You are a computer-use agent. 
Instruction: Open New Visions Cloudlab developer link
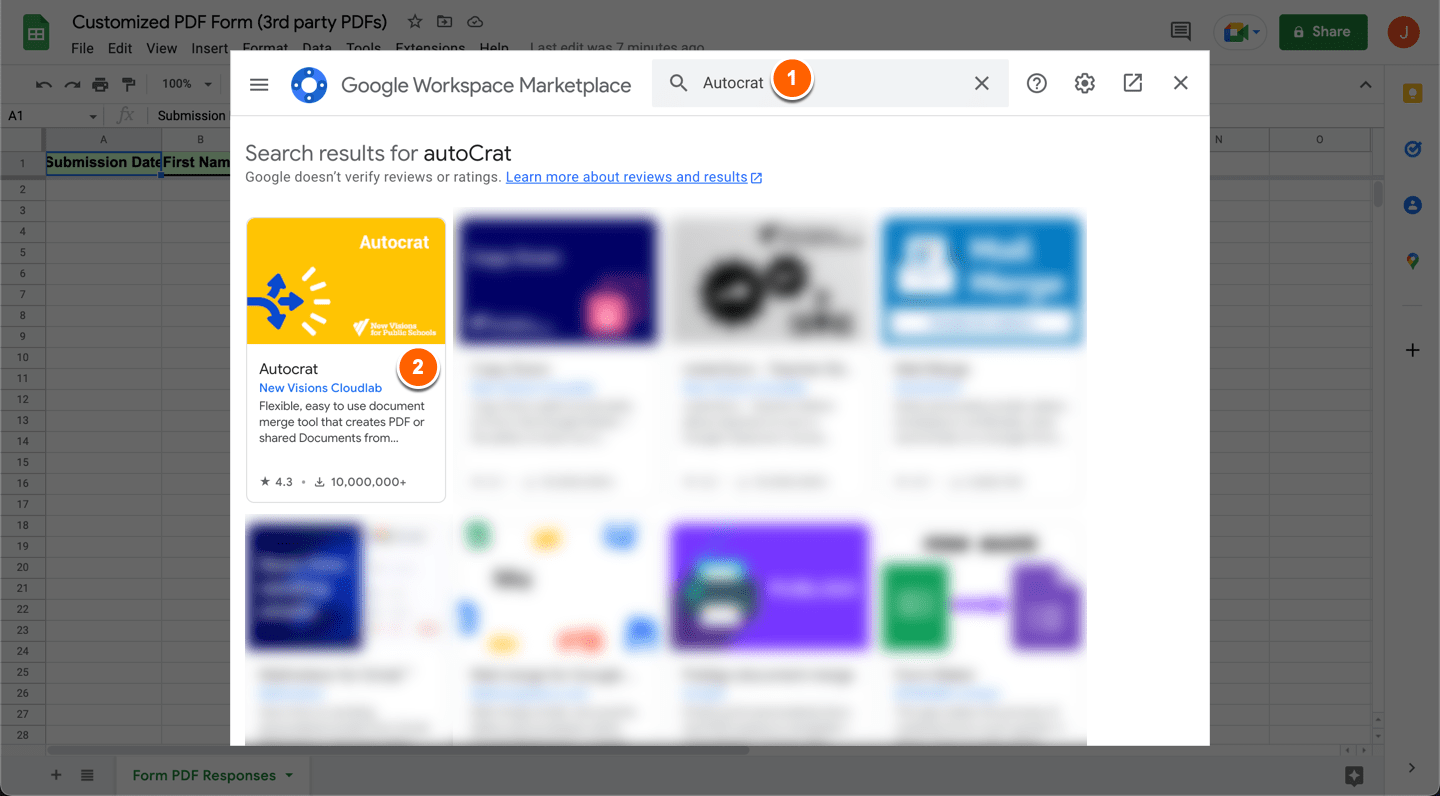pyautogui.click(x=320, y=388)
